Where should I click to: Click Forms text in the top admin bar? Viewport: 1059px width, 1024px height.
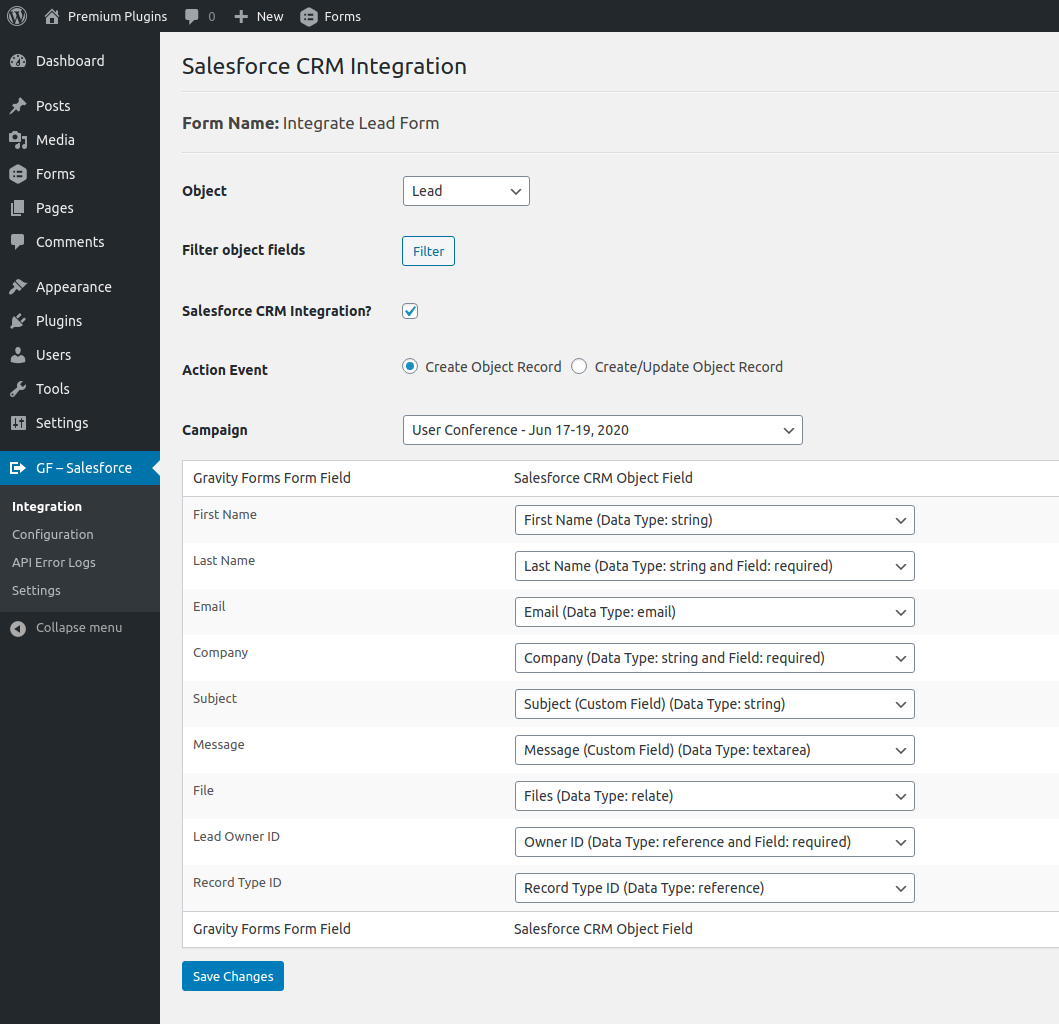click(x=342, y=16)
